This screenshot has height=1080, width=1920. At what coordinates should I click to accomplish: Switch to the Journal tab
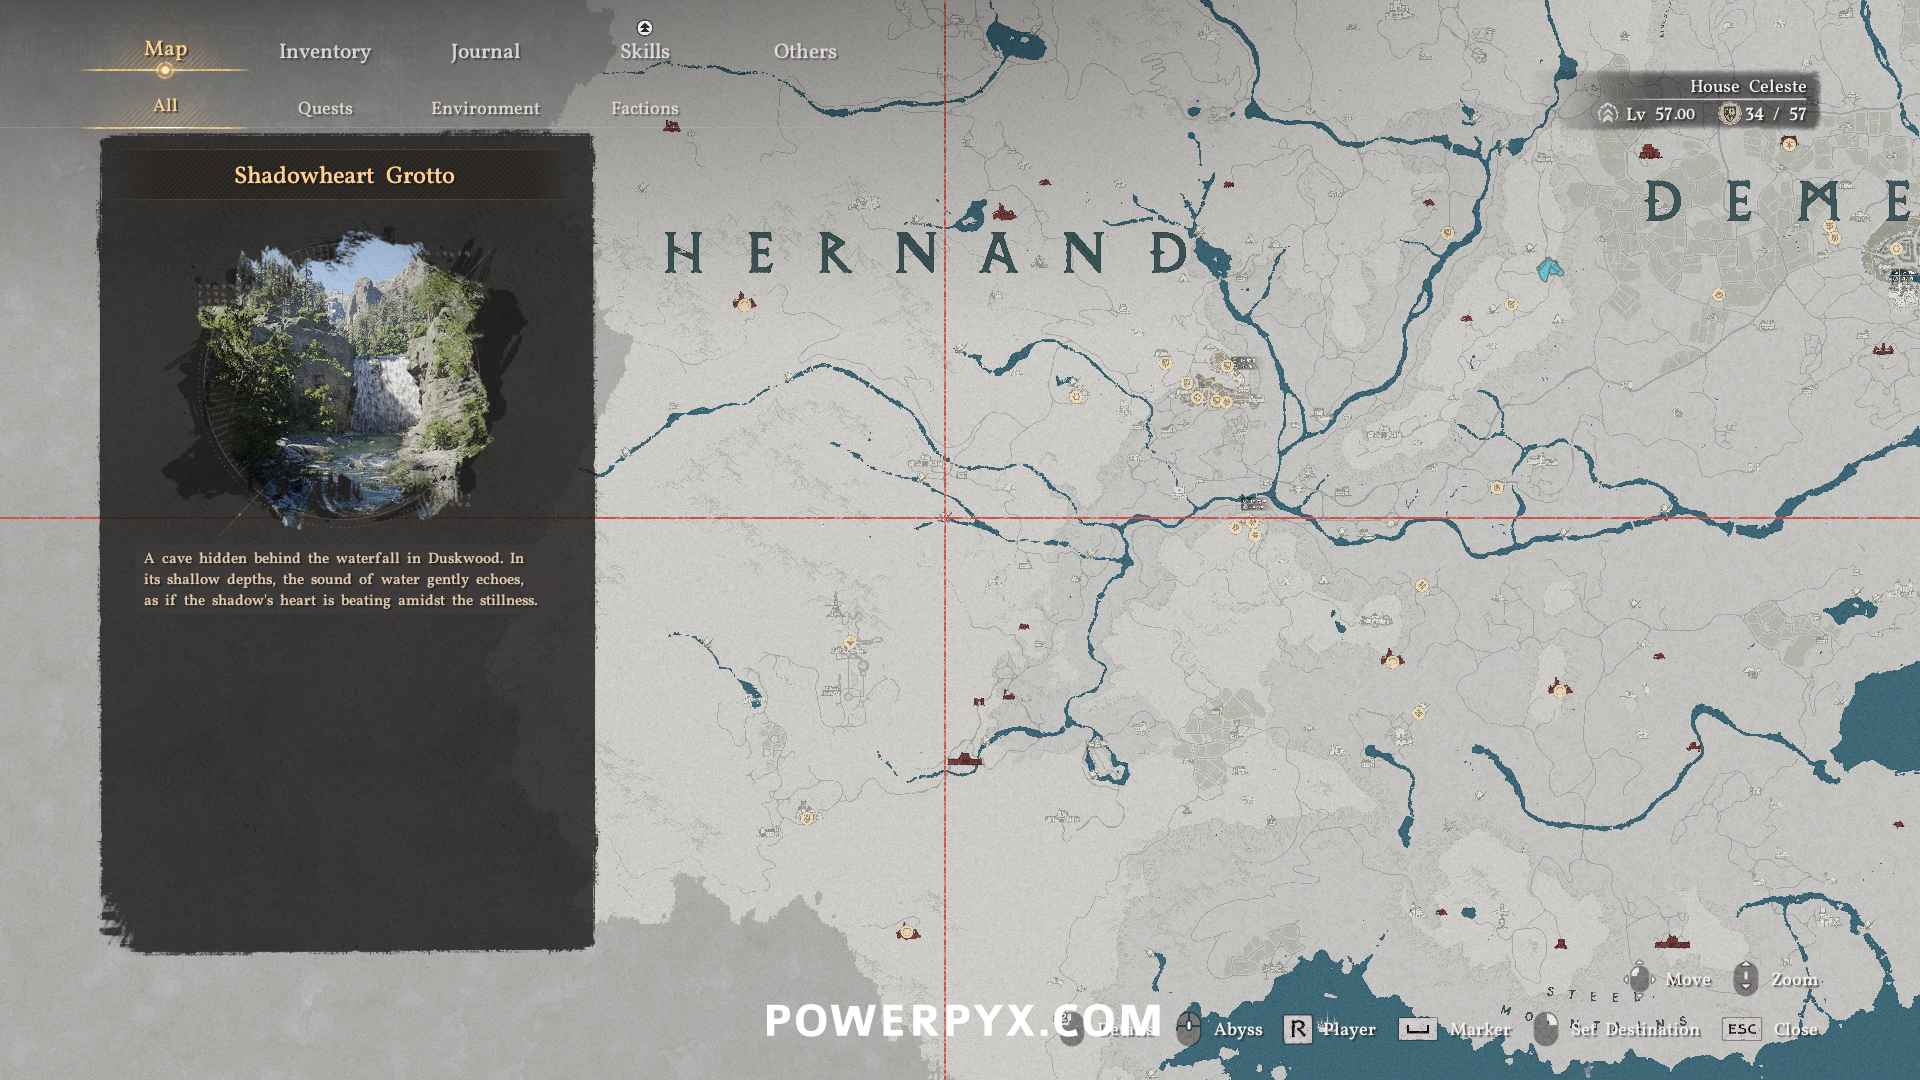click(484, 51)
